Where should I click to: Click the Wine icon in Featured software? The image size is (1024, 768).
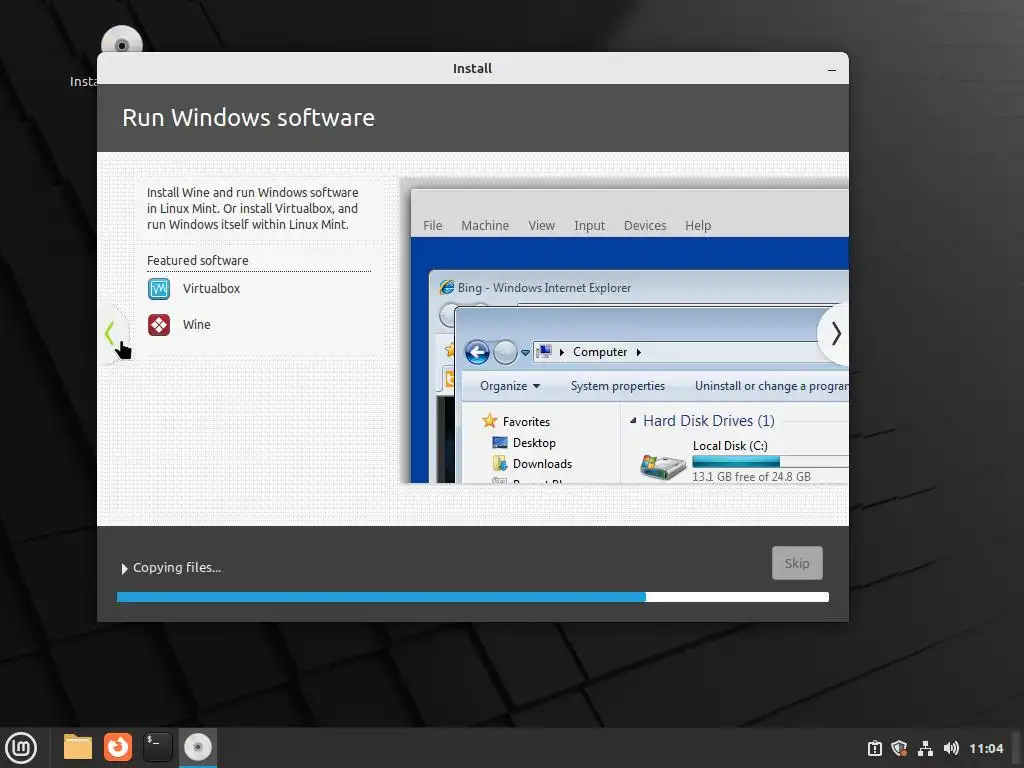pyautogui.click(x=159, y=325)
